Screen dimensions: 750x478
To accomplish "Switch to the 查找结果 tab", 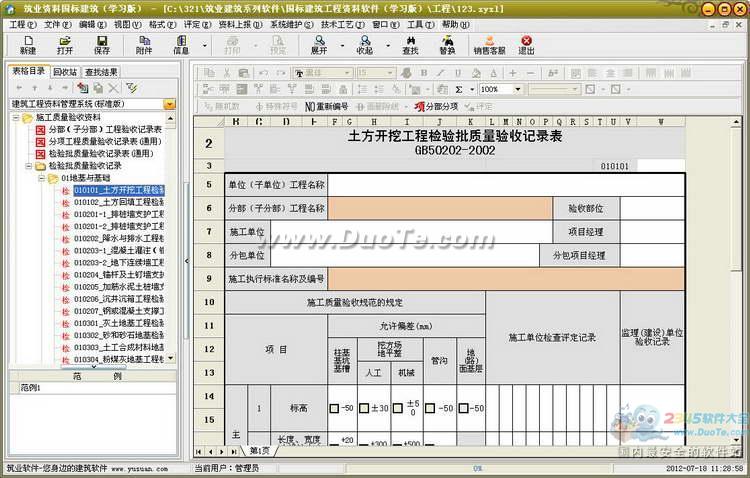I will pos(100,72).
